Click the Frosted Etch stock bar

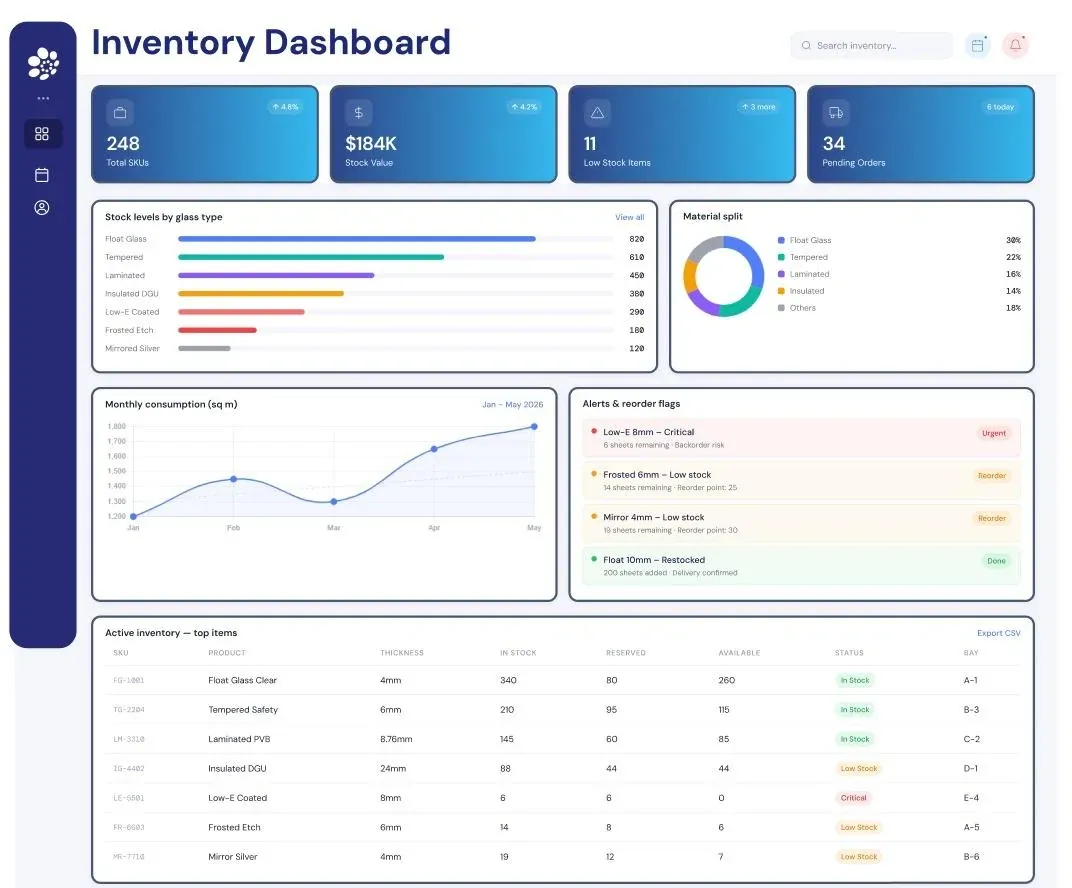[217, 330]
